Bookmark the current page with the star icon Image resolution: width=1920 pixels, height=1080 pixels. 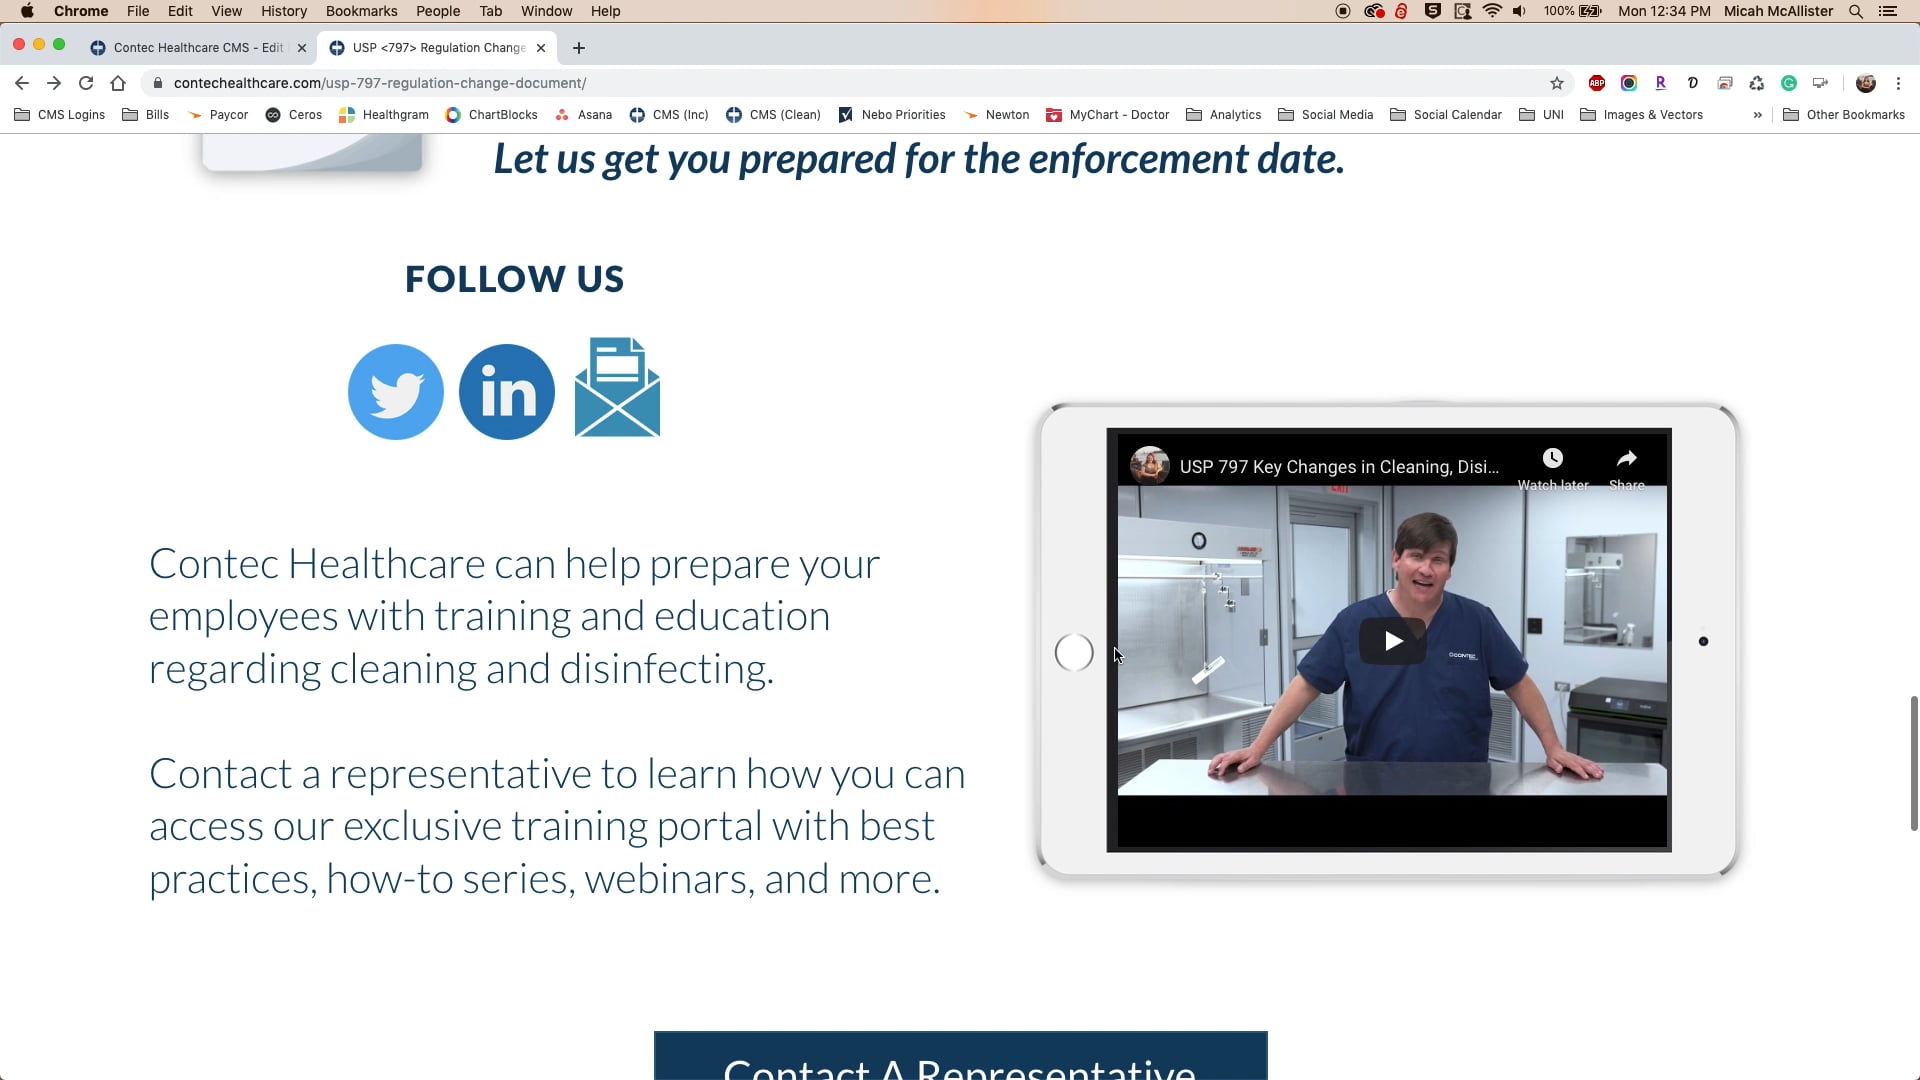tap(1557, 83)
